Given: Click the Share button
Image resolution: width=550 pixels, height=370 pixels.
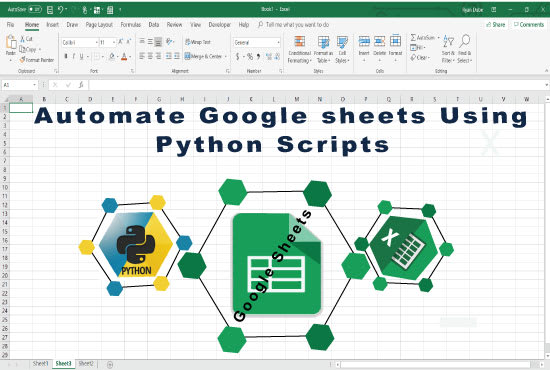Looking at the screenshot, I should (x=496, y=25).
